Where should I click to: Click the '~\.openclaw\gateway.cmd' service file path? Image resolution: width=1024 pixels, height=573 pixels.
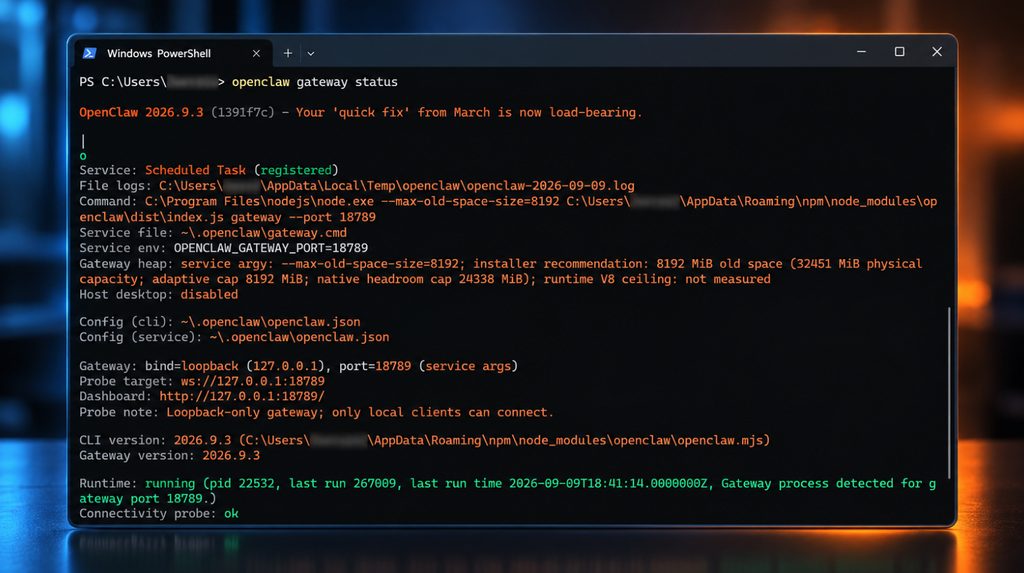264,233
